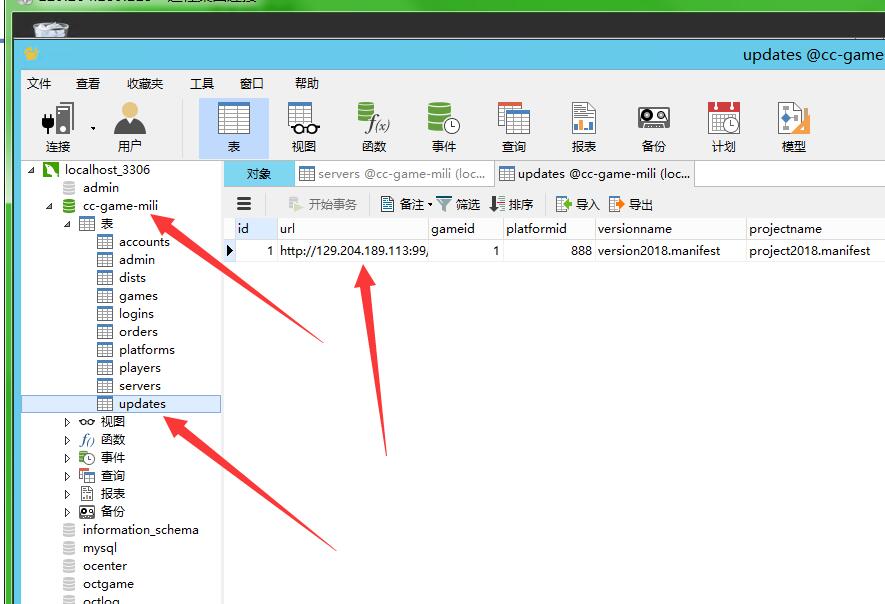Screen dimensions: 885x604
Task: Click the hamburger menu icon above grid
Action: (x=244, y=204)
